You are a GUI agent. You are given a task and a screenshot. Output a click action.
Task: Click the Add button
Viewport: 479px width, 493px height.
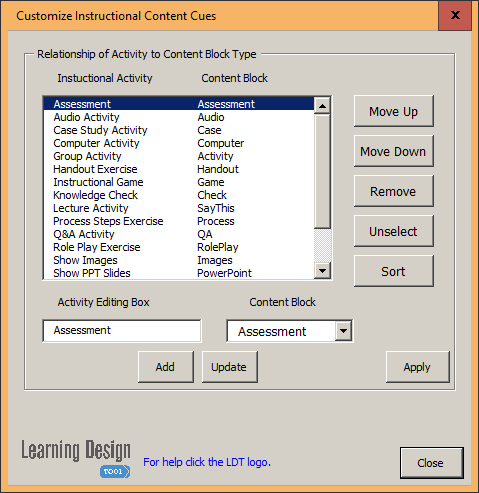(x=166, y=367)
